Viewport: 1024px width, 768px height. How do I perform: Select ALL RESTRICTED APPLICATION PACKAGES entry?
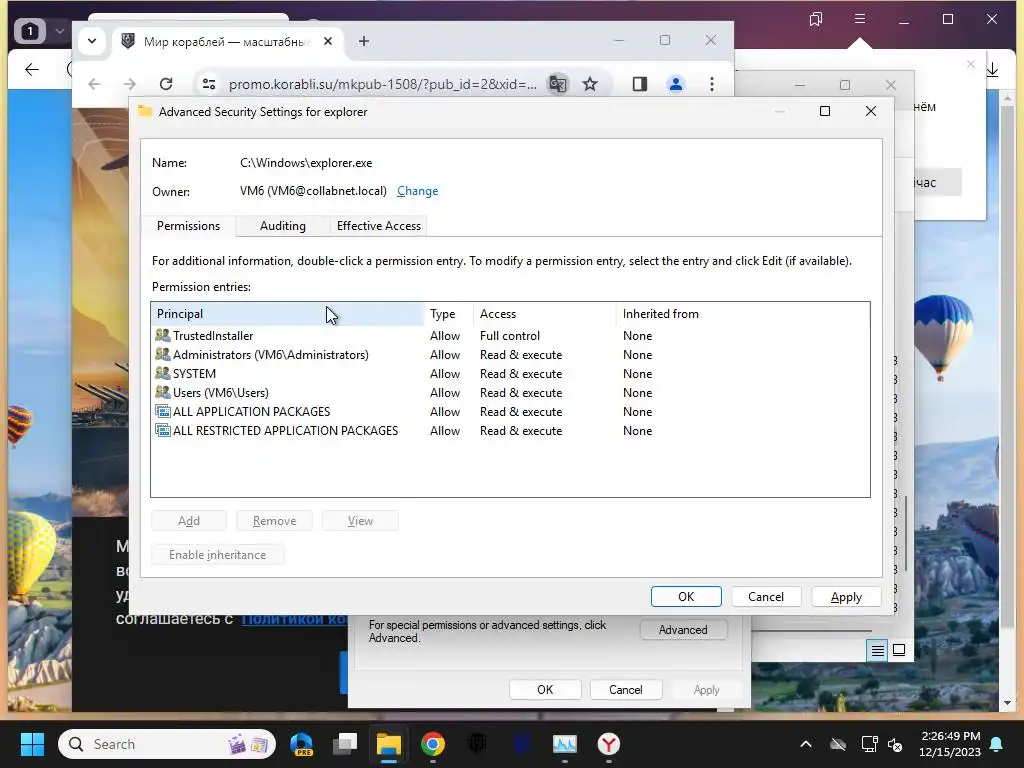click(509, 430)
